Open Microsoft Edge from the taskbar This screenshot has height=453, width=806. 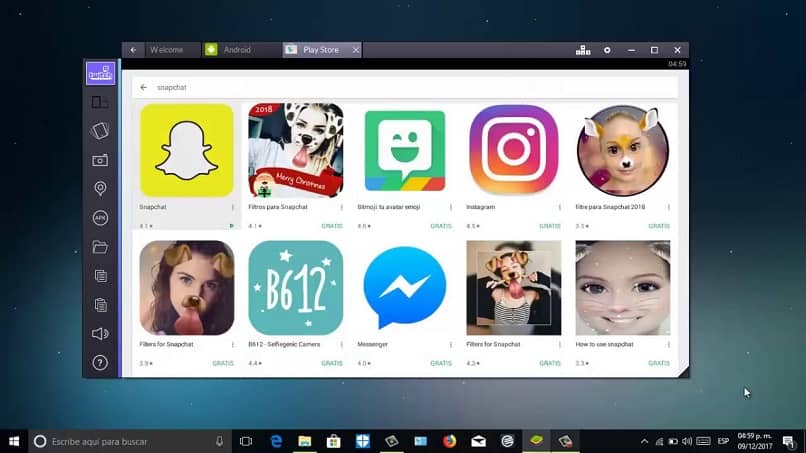point(276,441)
